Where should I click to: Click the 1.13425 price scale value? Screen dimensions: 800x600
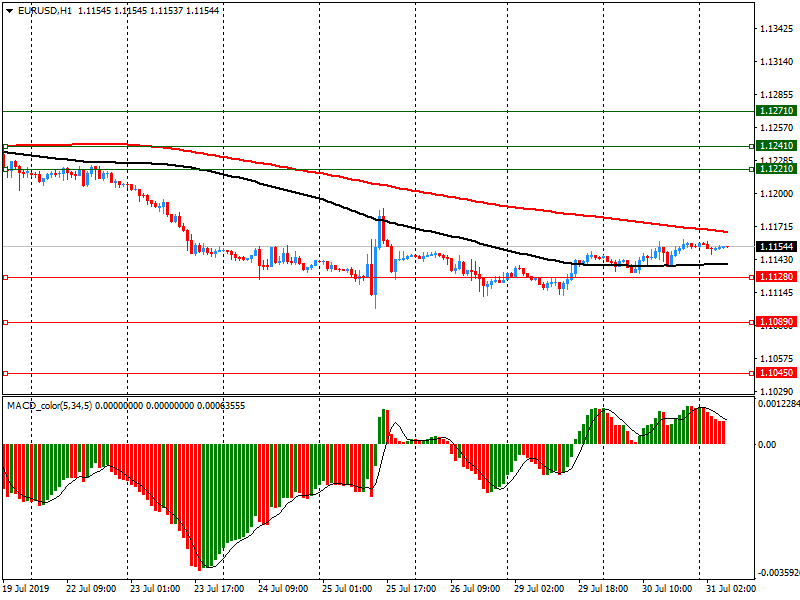tap(777, 29)
